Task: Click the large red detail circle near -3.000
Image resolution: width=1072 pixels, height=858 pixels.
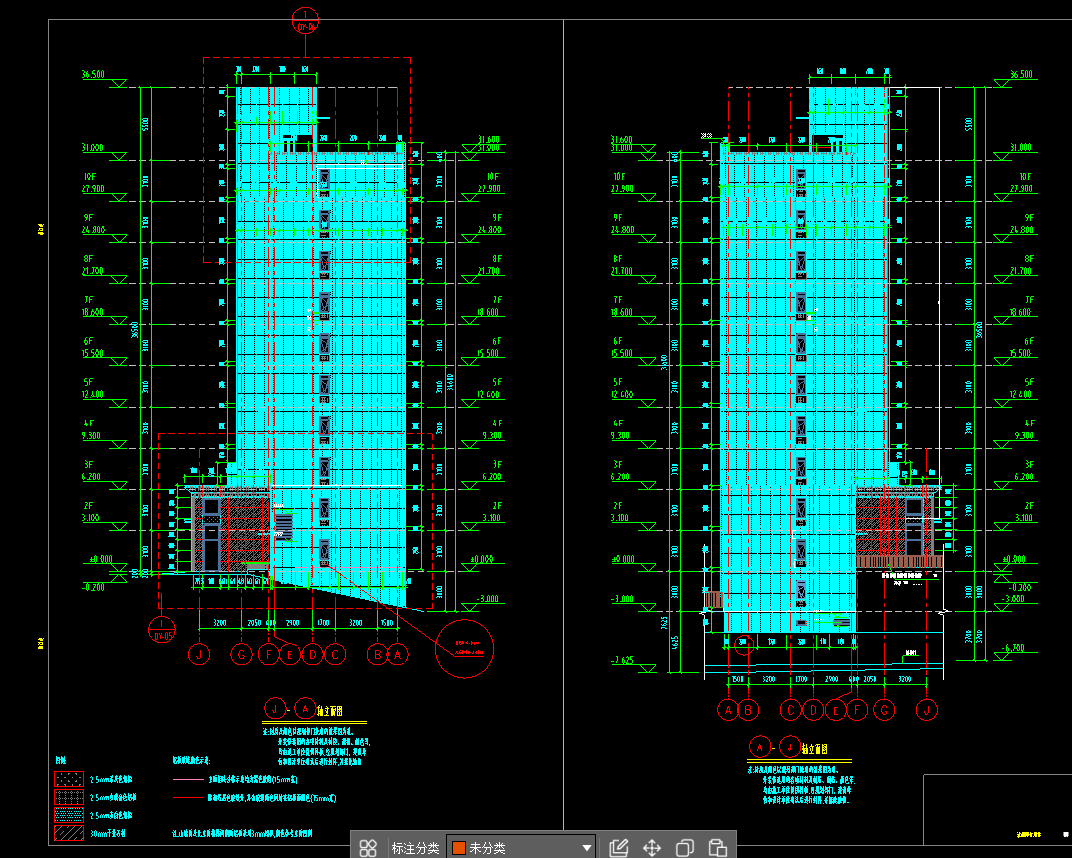Action: [465, 648]
